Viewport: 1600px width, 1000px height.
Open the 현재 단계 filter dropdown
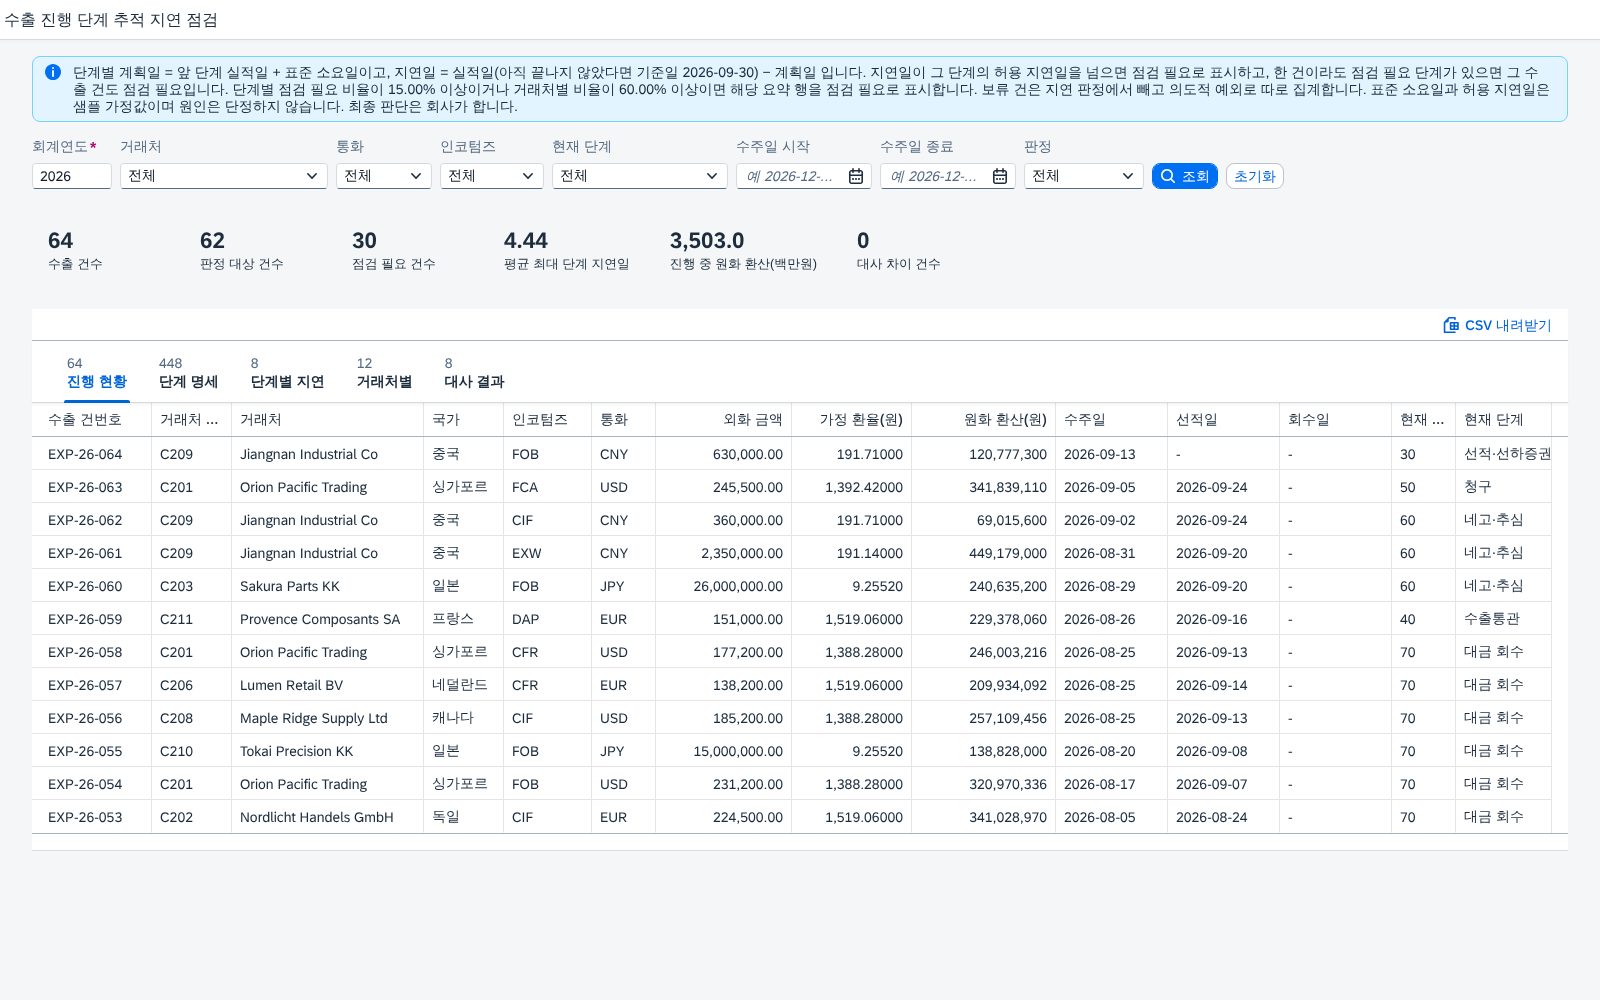pyautogui.click(x=640, y=176)
